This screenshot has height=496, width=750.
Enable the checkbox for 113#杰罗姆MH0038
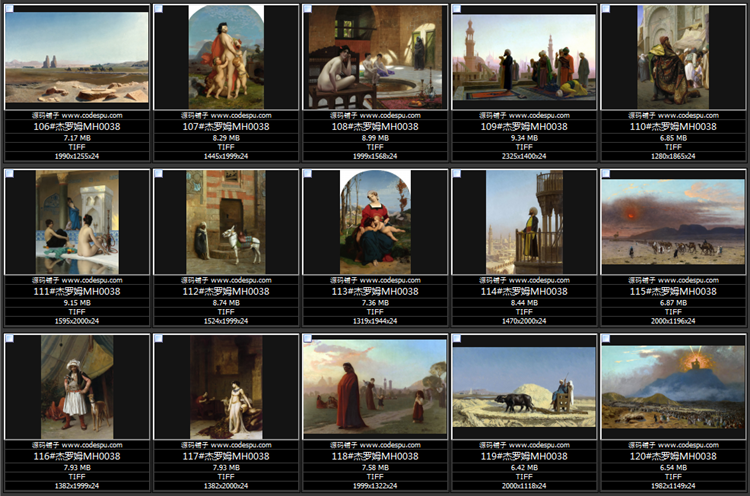(308, 174)
